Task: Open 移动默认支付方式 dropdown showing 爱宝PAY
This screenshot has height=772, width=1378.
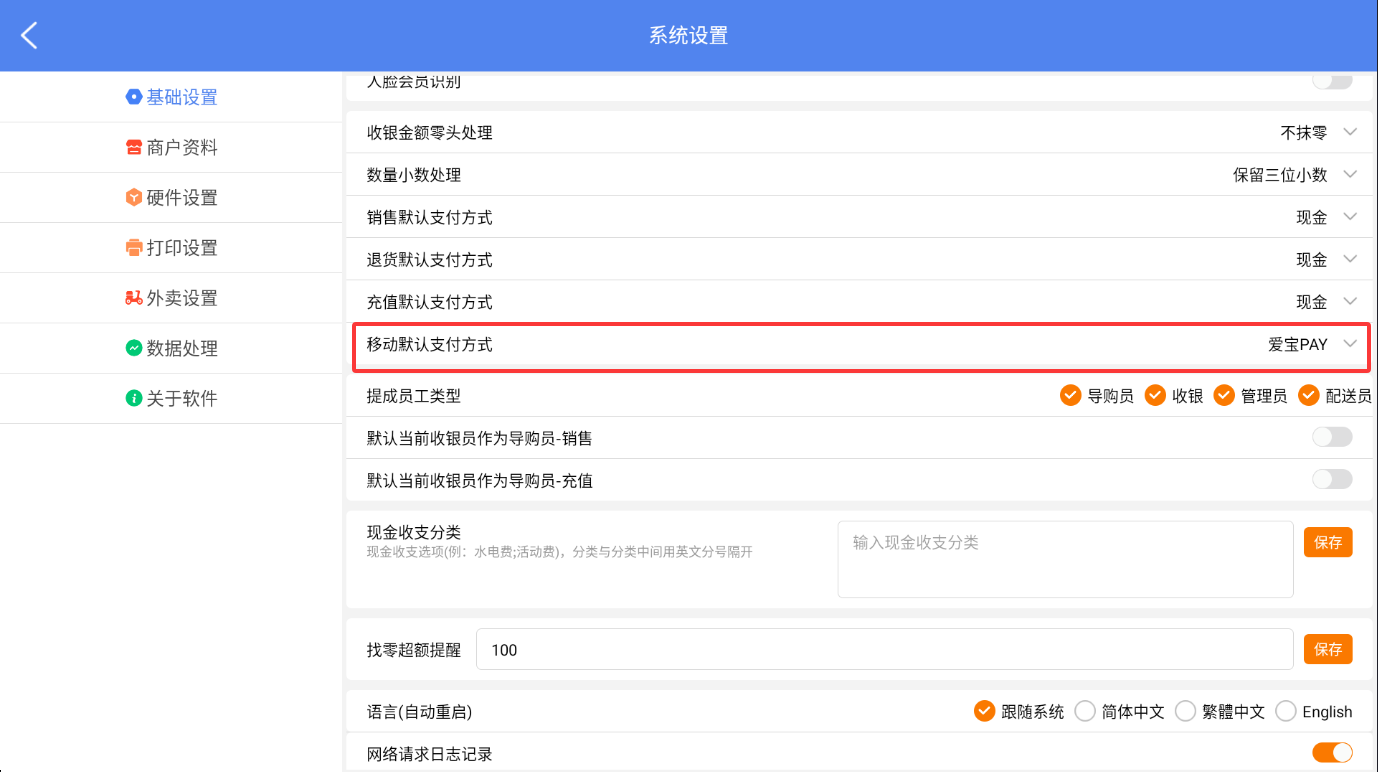Action: (x=1349, y=344)
